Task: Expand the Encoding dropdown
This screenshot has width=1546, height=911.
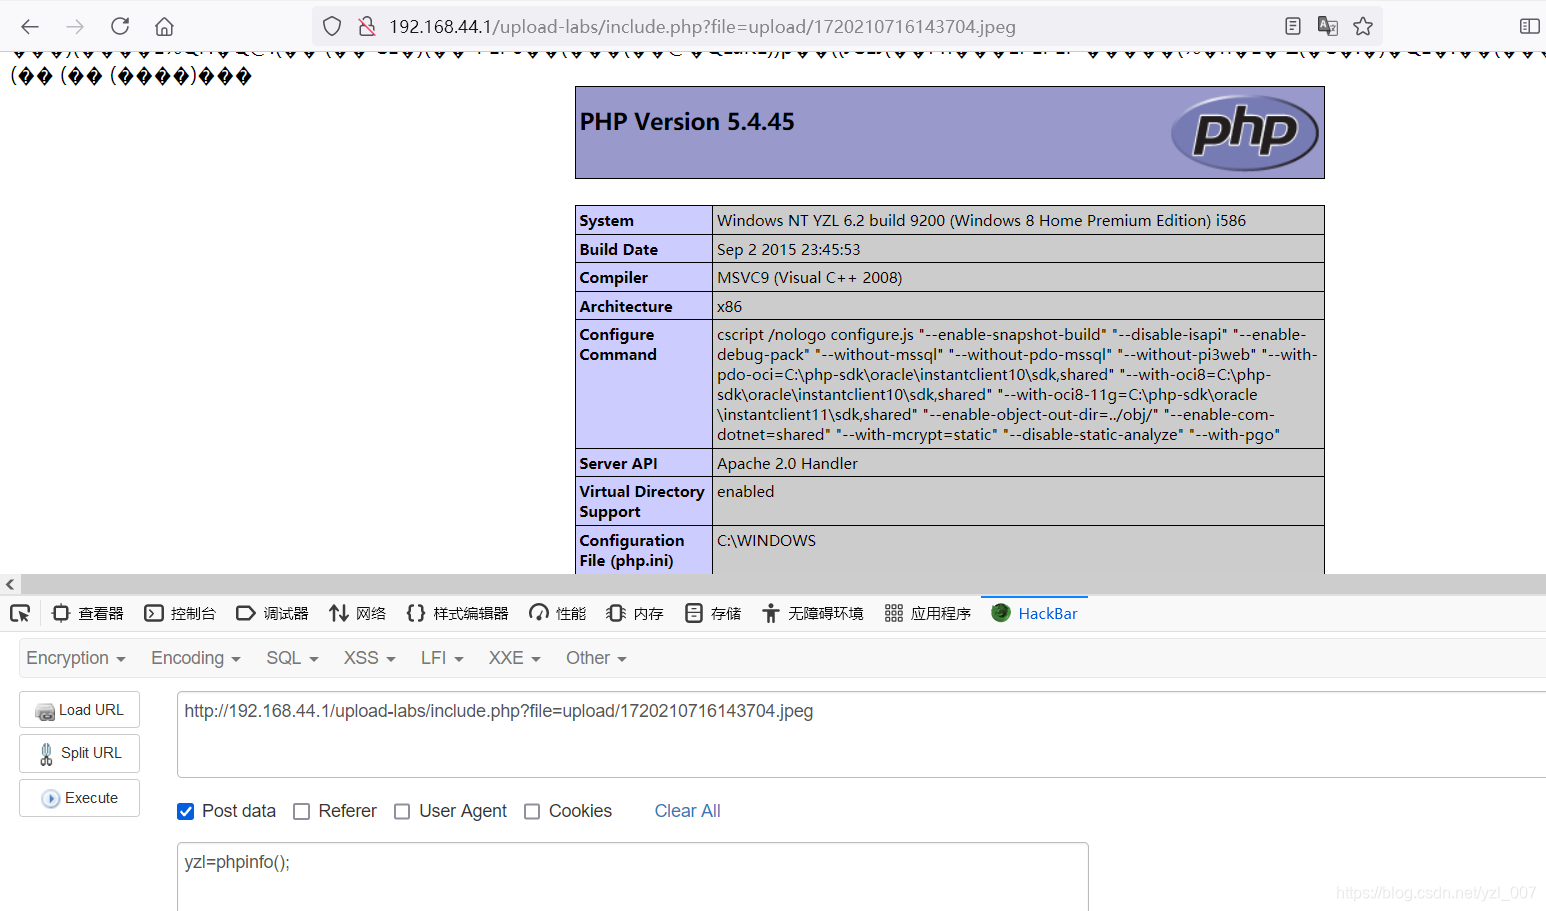Action: click(196, 658)
